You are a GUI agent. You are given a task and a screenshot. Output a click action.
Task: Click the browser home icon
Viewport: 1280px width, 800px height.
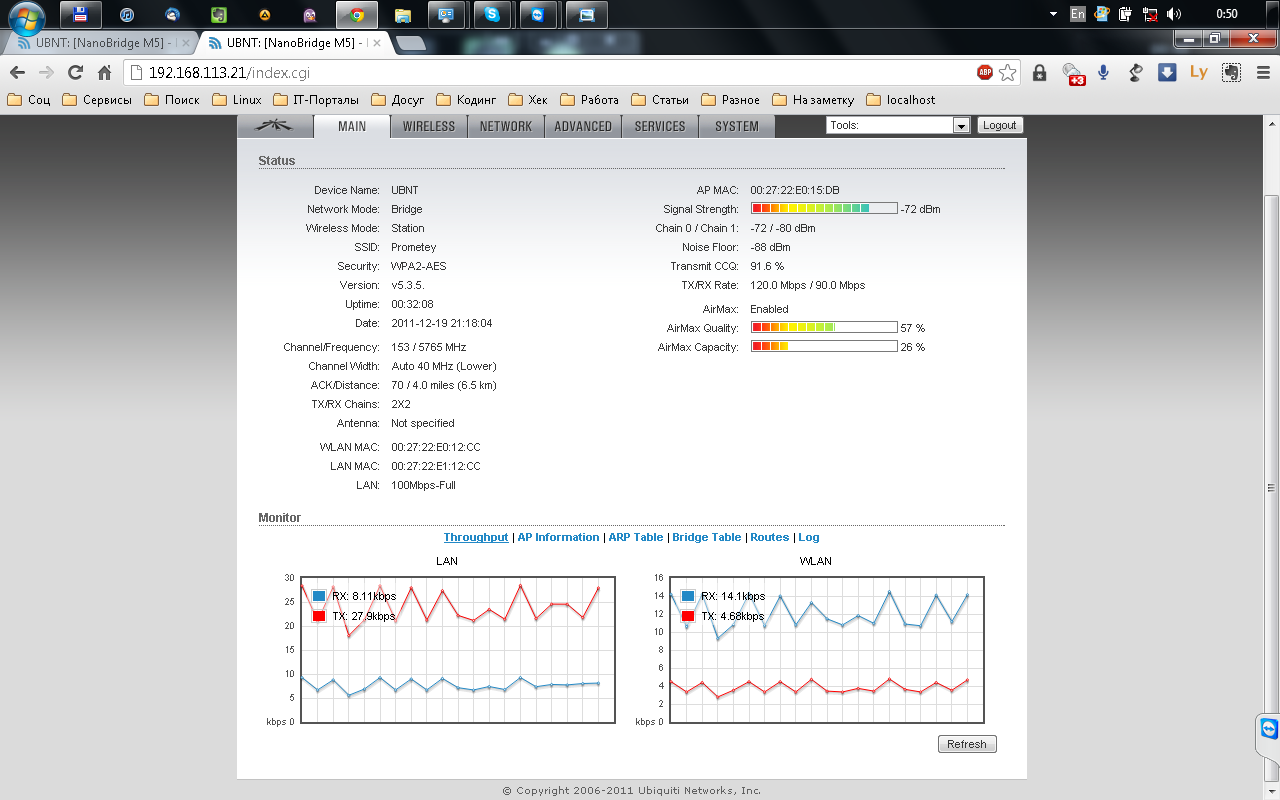(x=104, y=72)
